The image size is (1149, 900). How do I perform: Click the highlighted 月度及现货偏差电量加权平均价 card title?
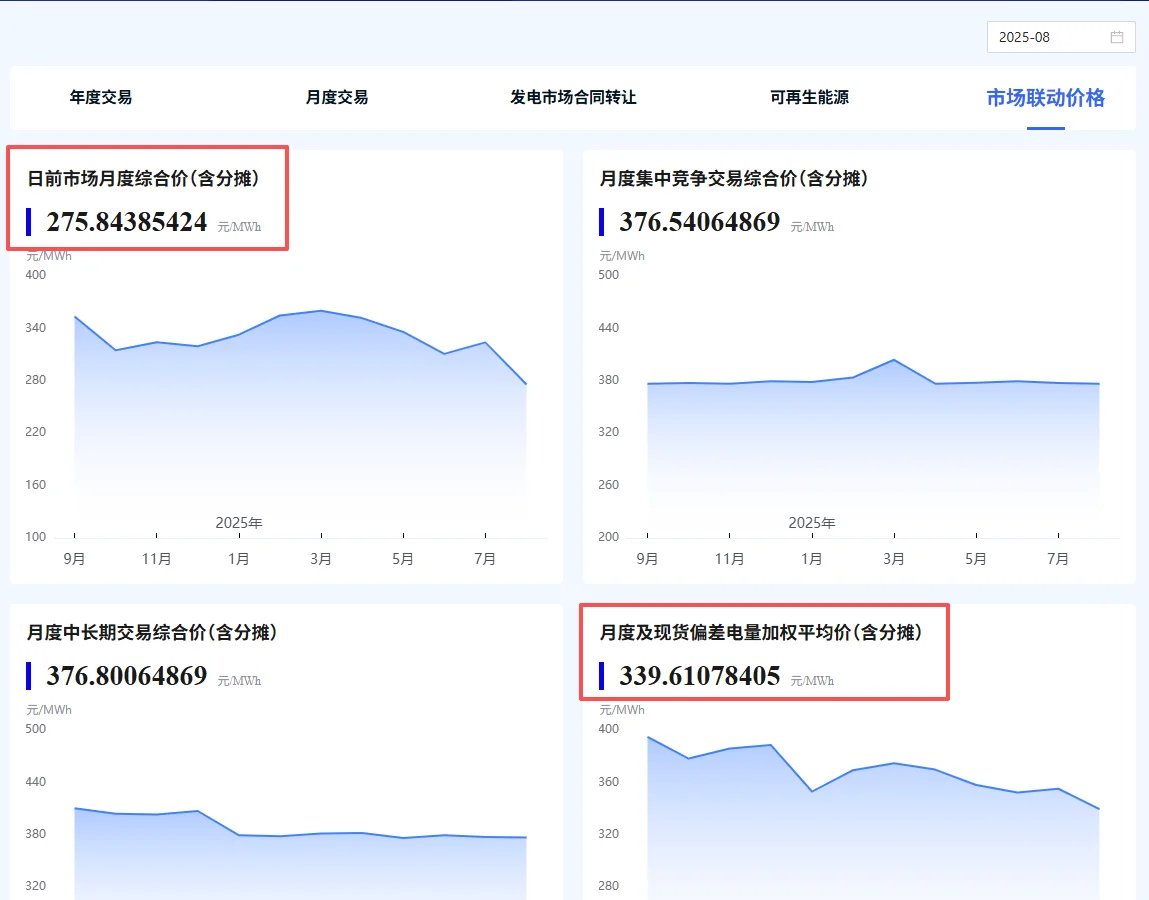(762, 632)
